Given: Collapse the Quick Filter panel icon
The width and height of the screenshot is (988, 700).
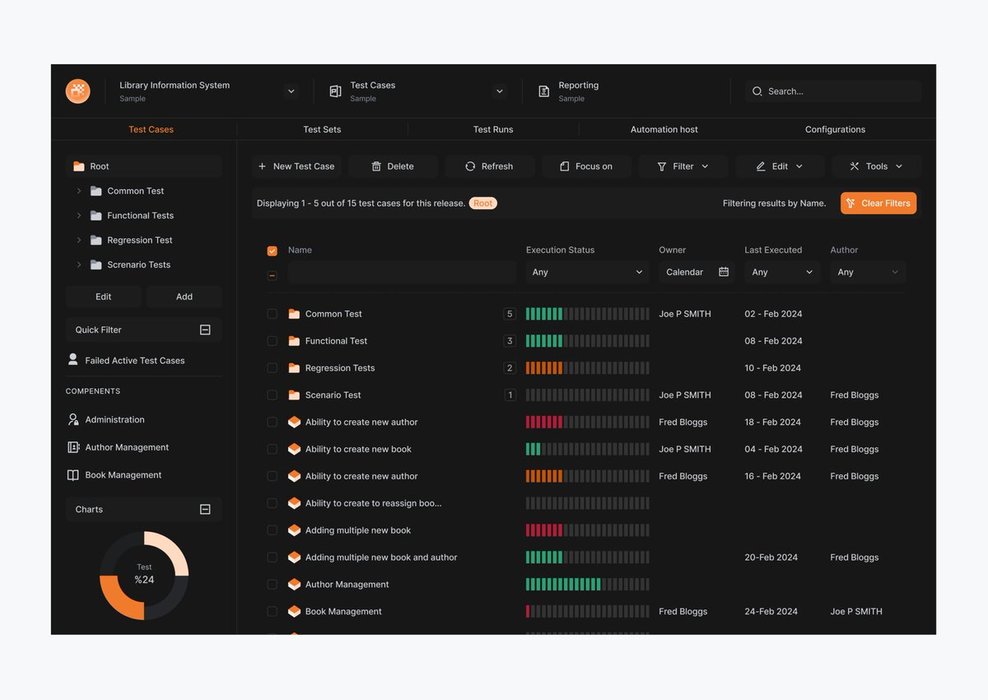Looking at the screenshot, I should coord(205,330).
